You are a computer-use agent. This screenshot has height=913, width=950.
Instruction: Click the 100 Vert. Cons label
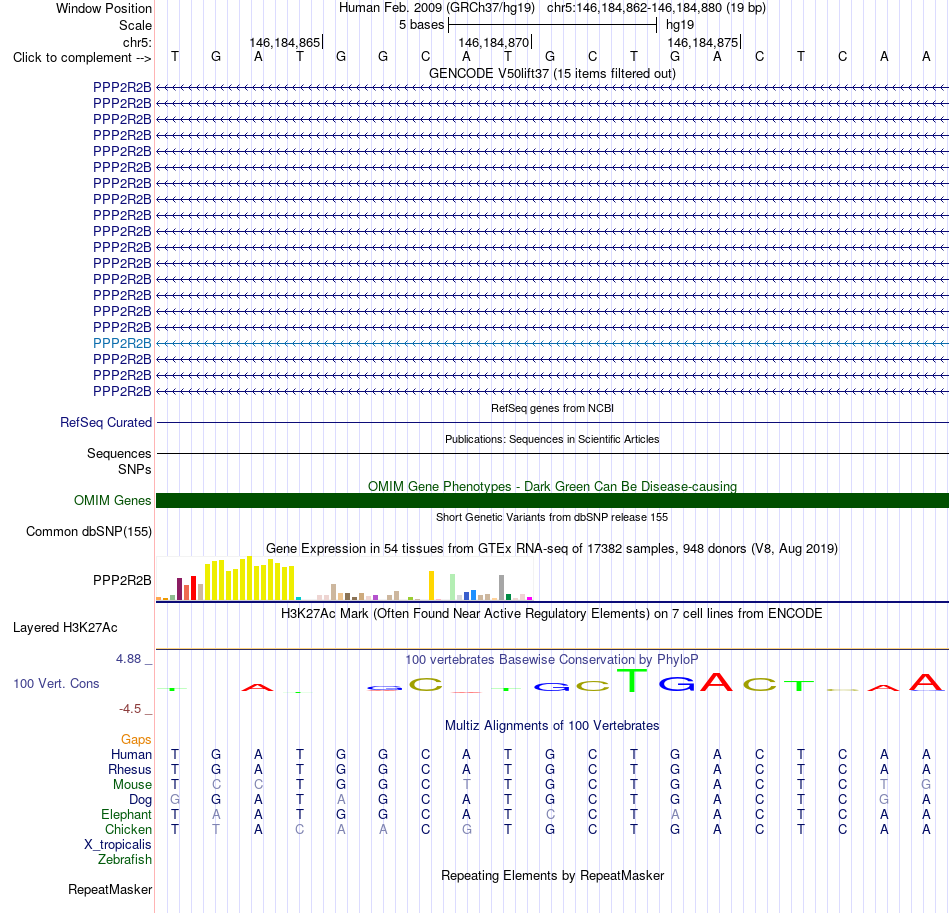tap(56, 683)
